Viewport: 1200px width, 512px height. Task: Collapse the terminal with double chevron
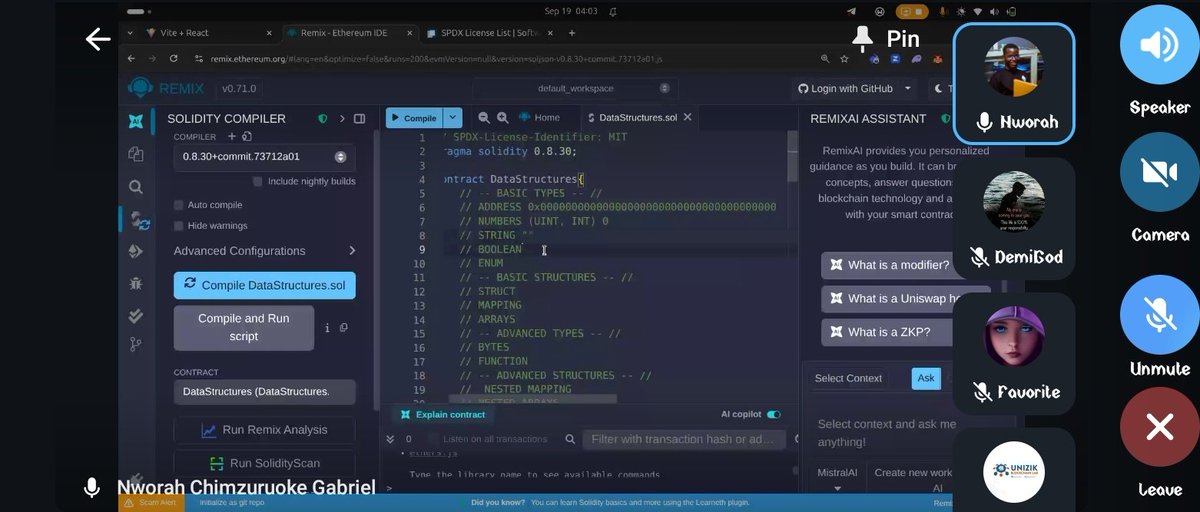390,439
